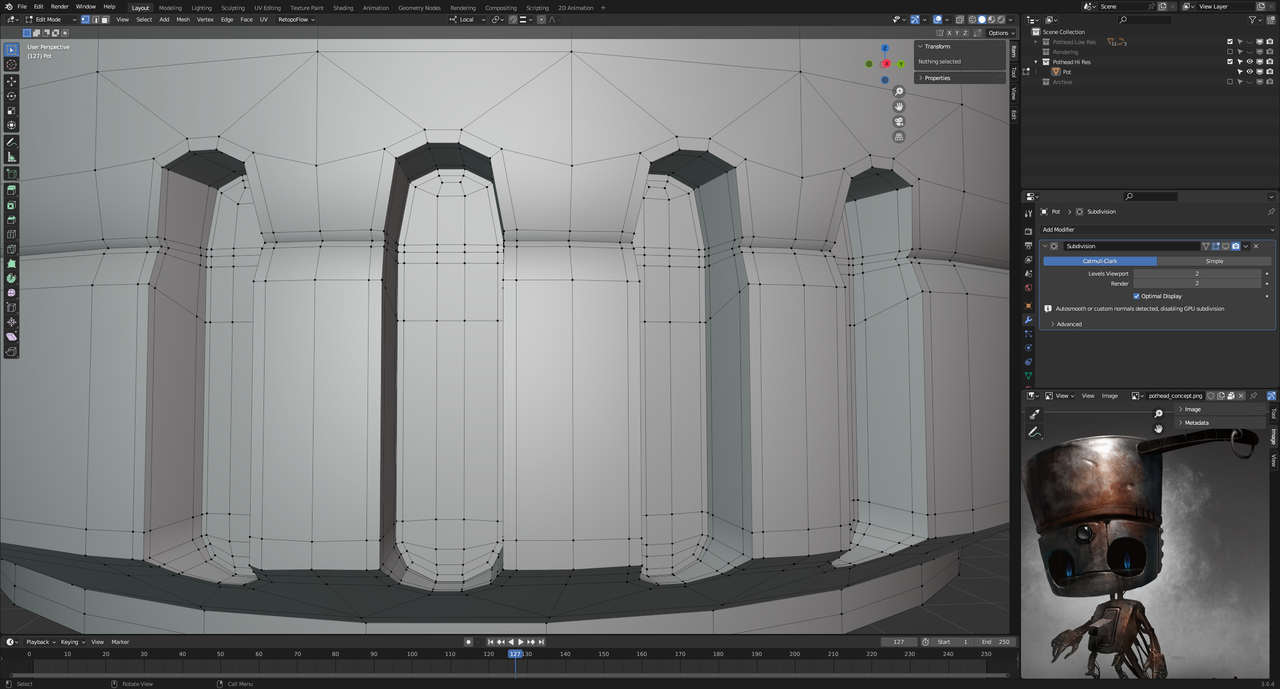Image resolution: width=1280 pixels, height=689 pixels.
Task: Expand the Advanced subdivision section
Action: click(x=1069, y=324)
